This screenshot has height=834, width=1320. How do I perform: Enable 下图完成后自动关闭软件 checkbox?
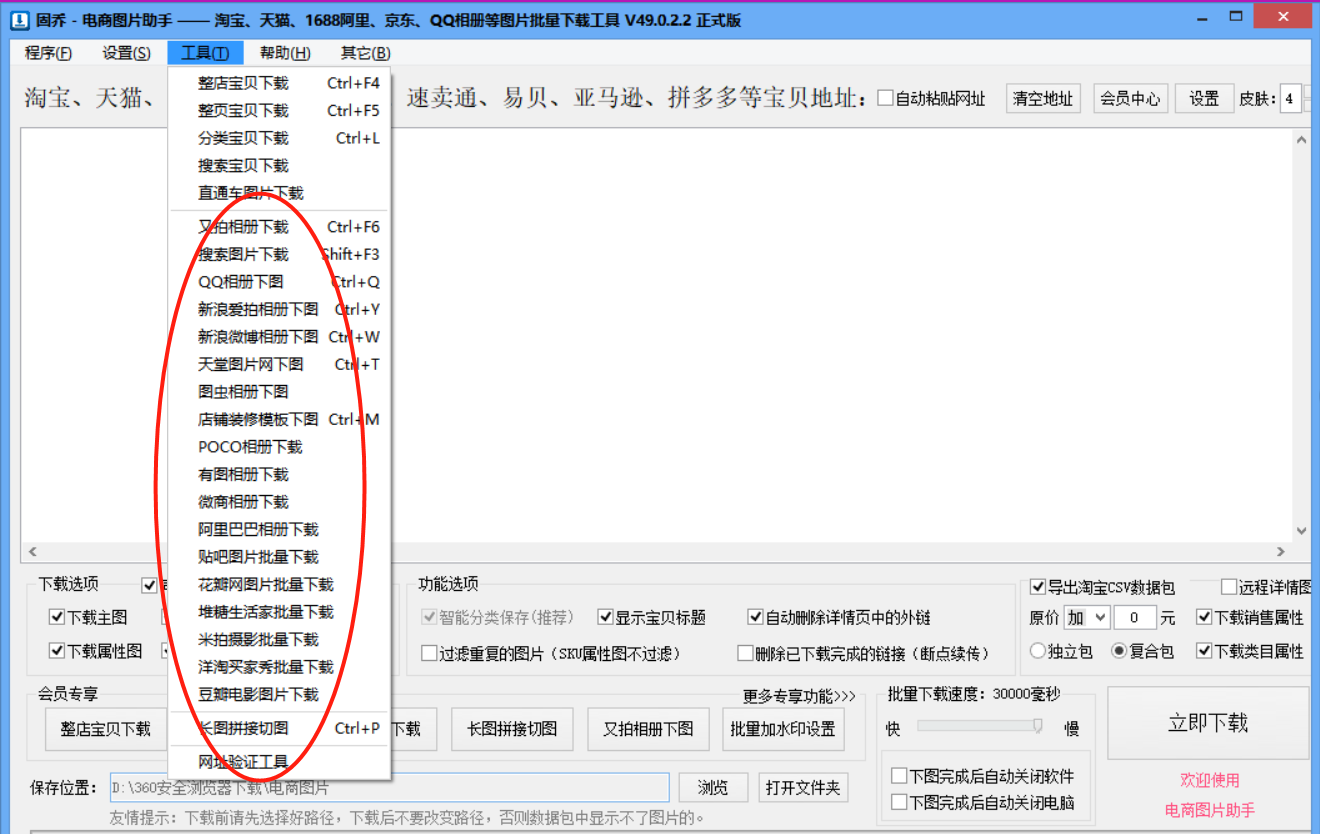point(898,775)
